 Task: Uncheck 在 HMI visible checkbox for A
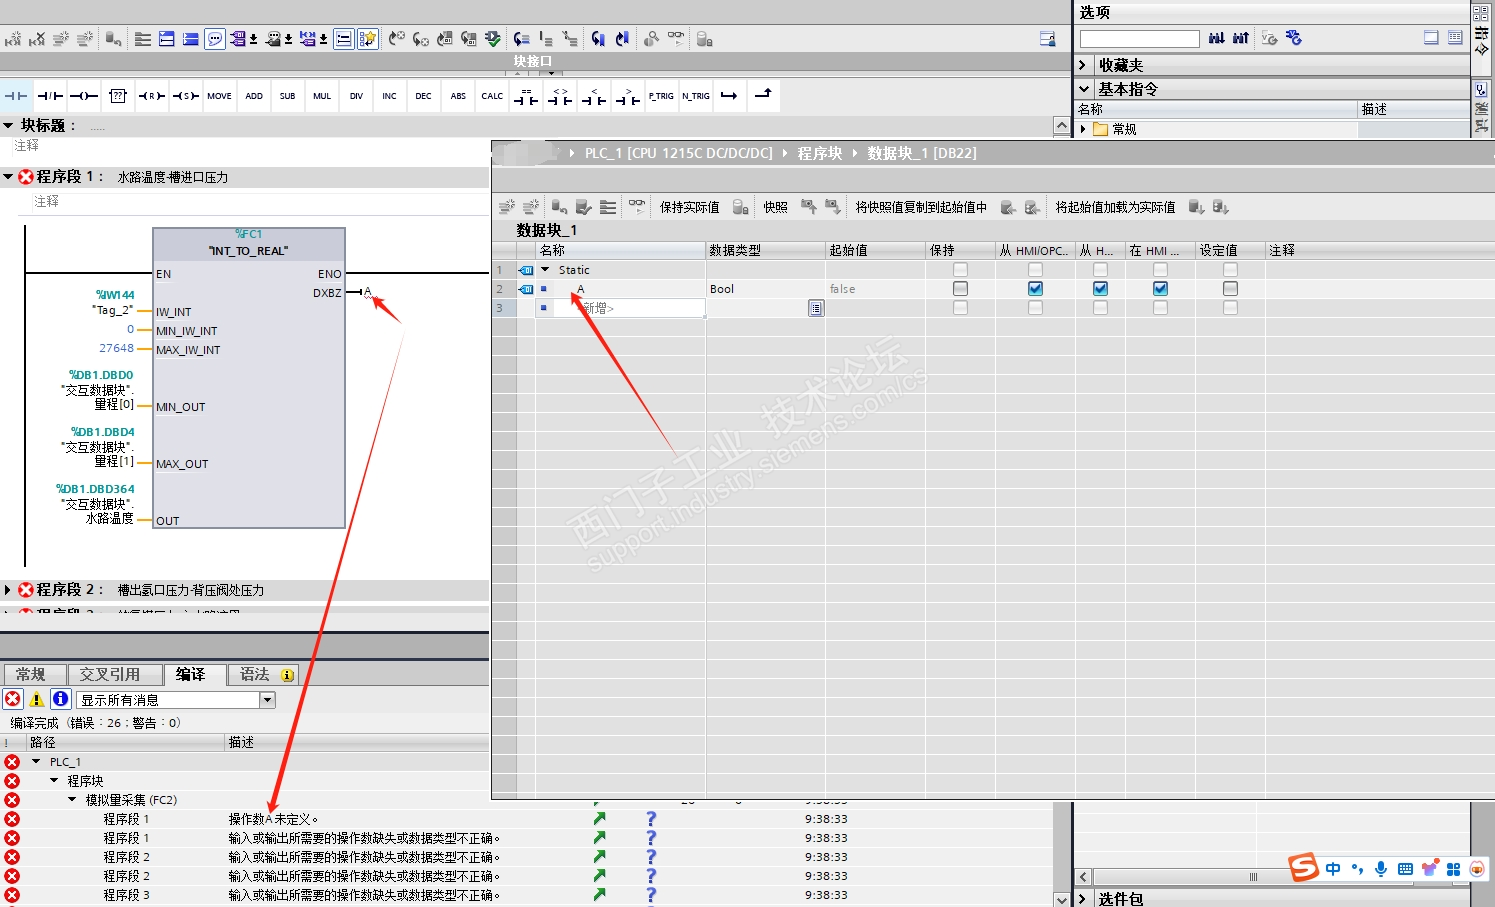pos(1160,289)
